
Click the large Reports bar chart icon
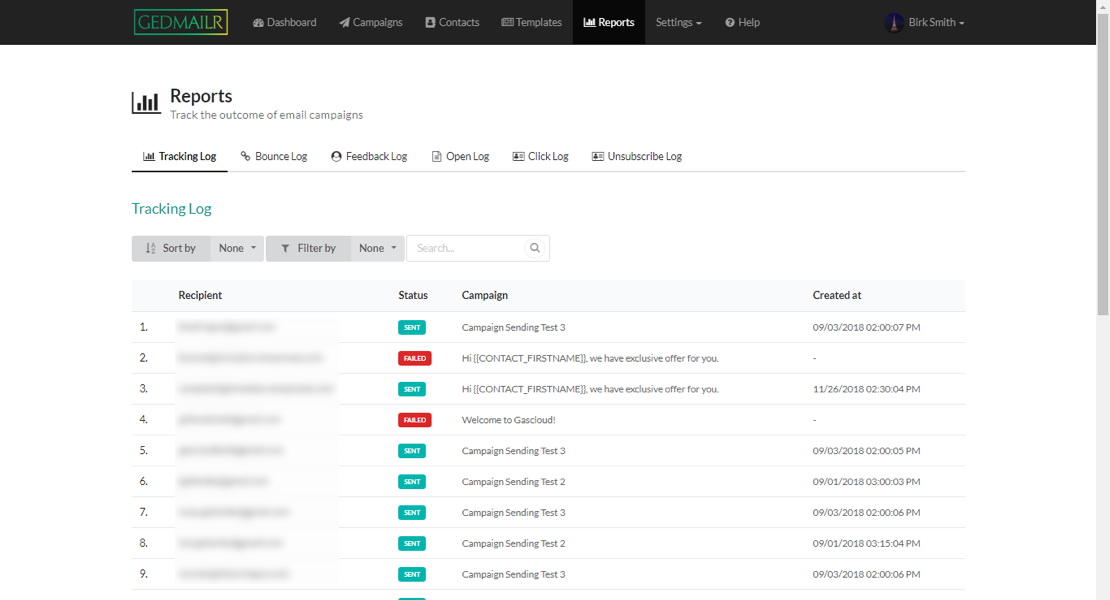pos(146,102)
